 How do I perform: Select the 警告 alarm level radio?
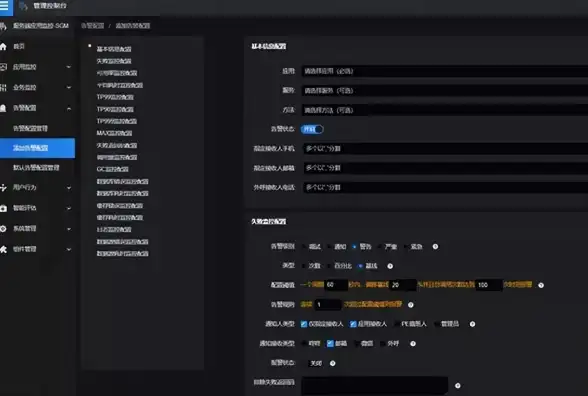(x=354, y=247)
